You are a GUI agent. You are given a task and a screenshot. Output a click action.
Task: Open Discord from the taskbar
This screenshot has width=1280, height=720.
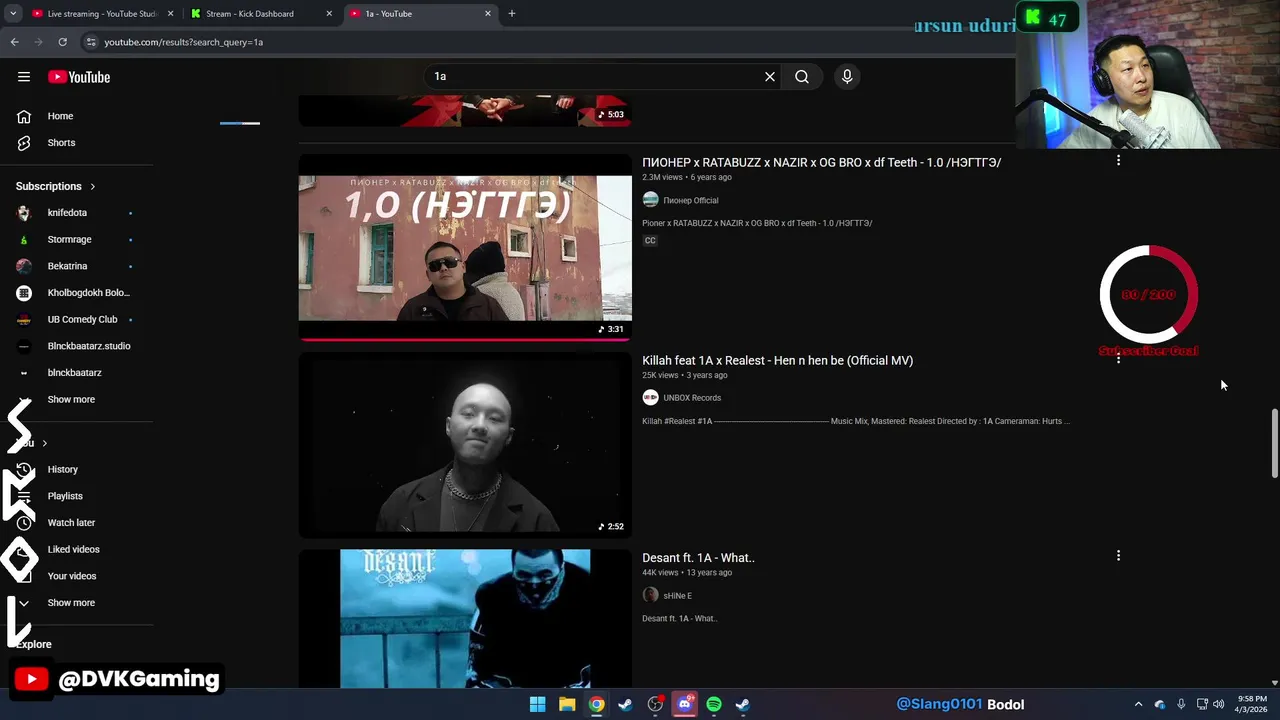pos(685,705)
